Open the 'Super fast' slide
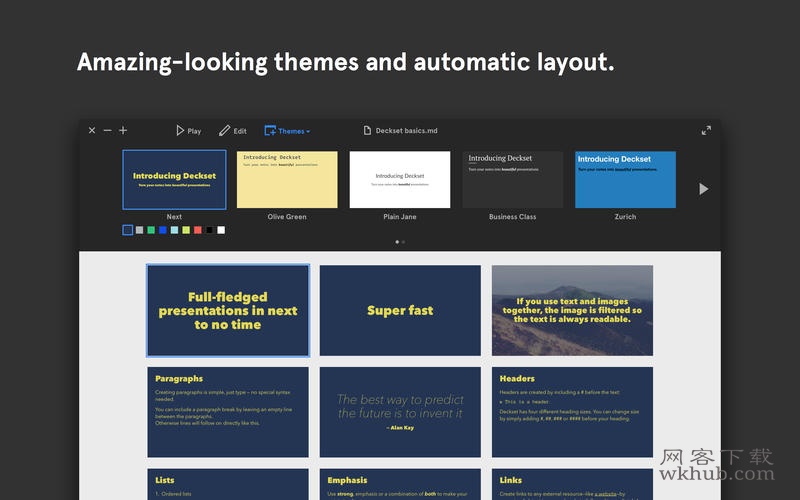This screenshot has height=500, width=800. tap(400, 310)
